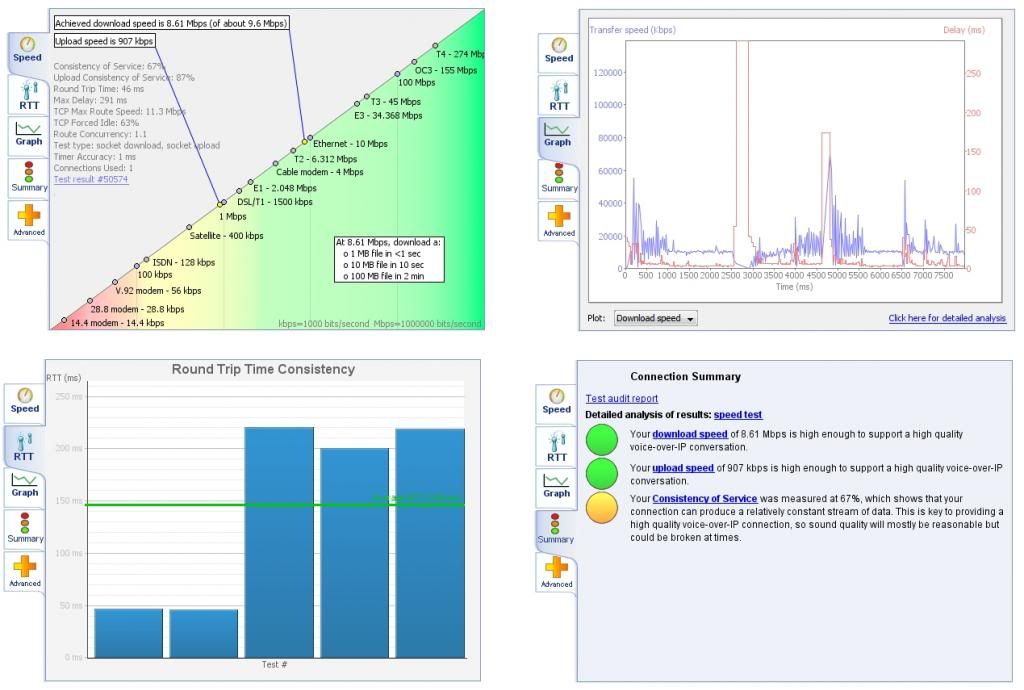Switch to the Advanced tab beside the Round Trip Time chart
The height and width of the screenshot is (690, 1024).
pyautogui.click(x=25, y=572)
